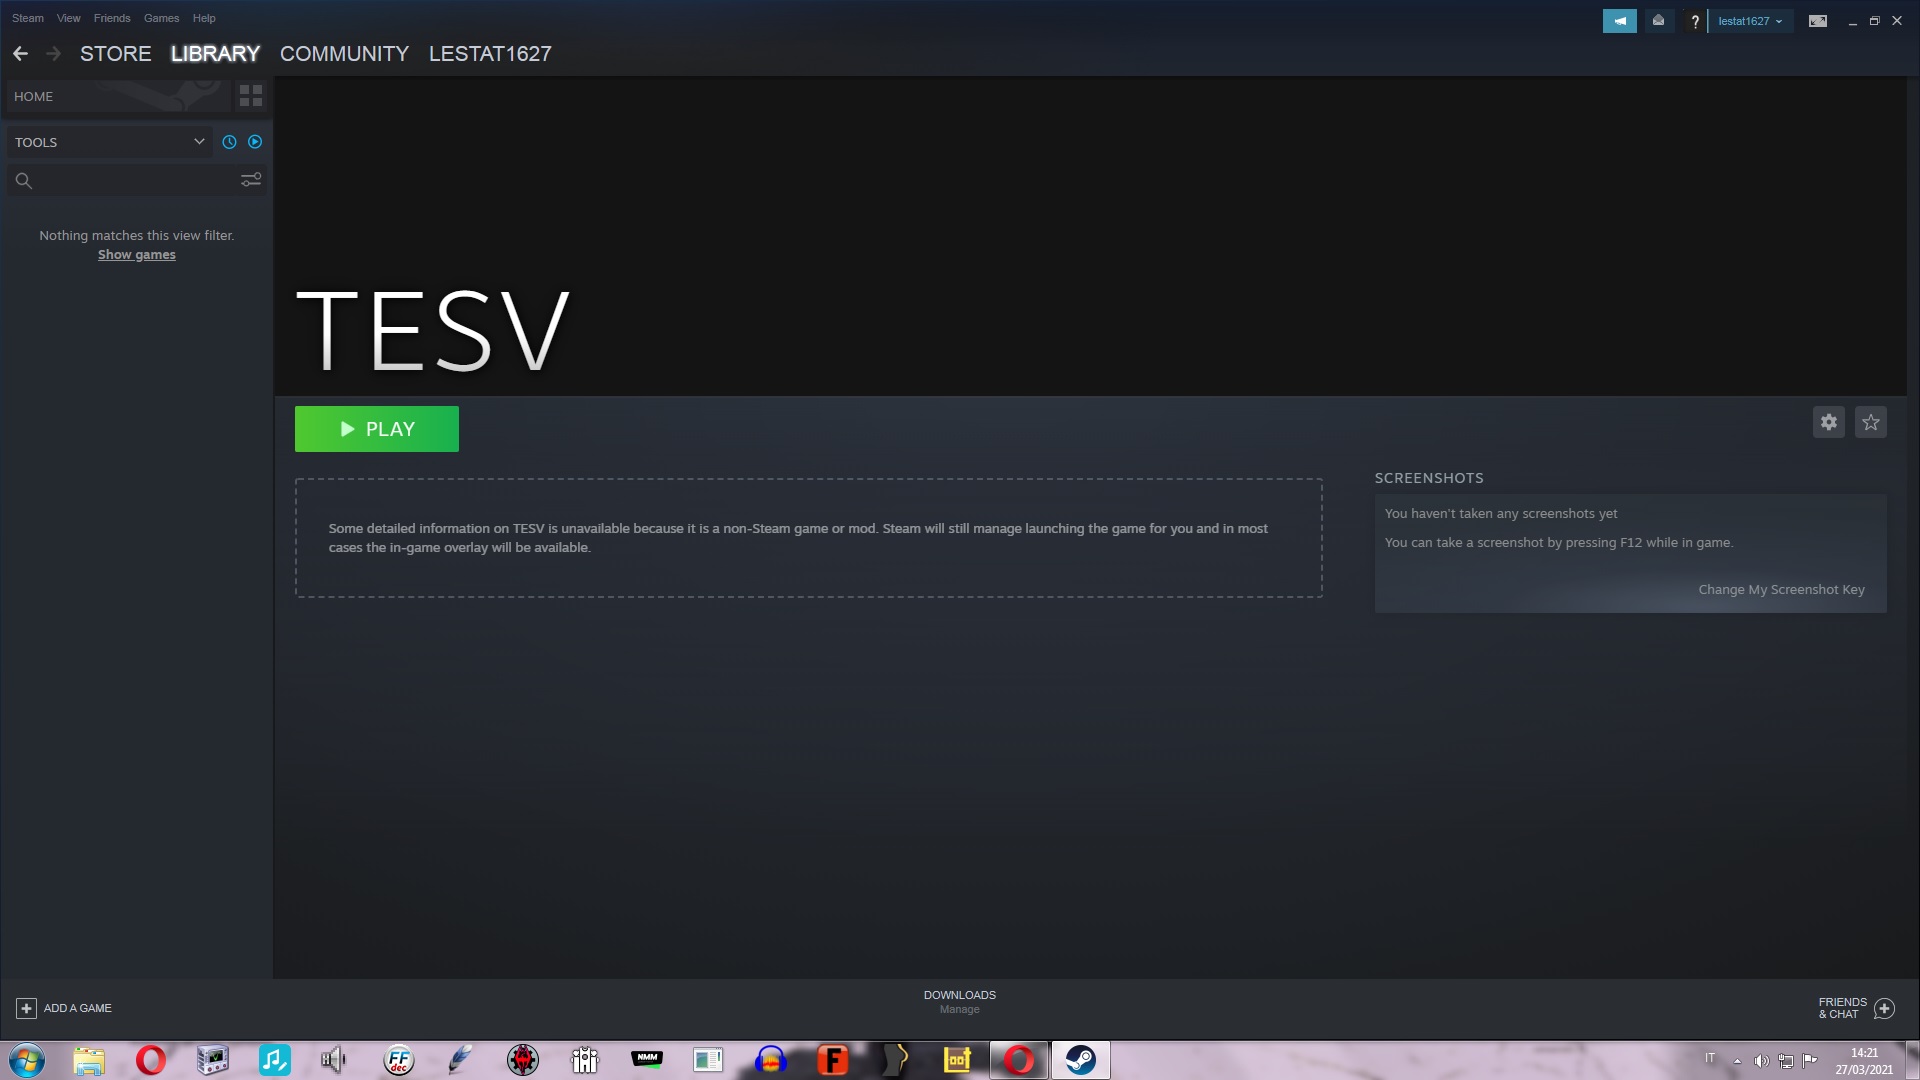Switch to the STORE tab

click(x=116, y=54)
